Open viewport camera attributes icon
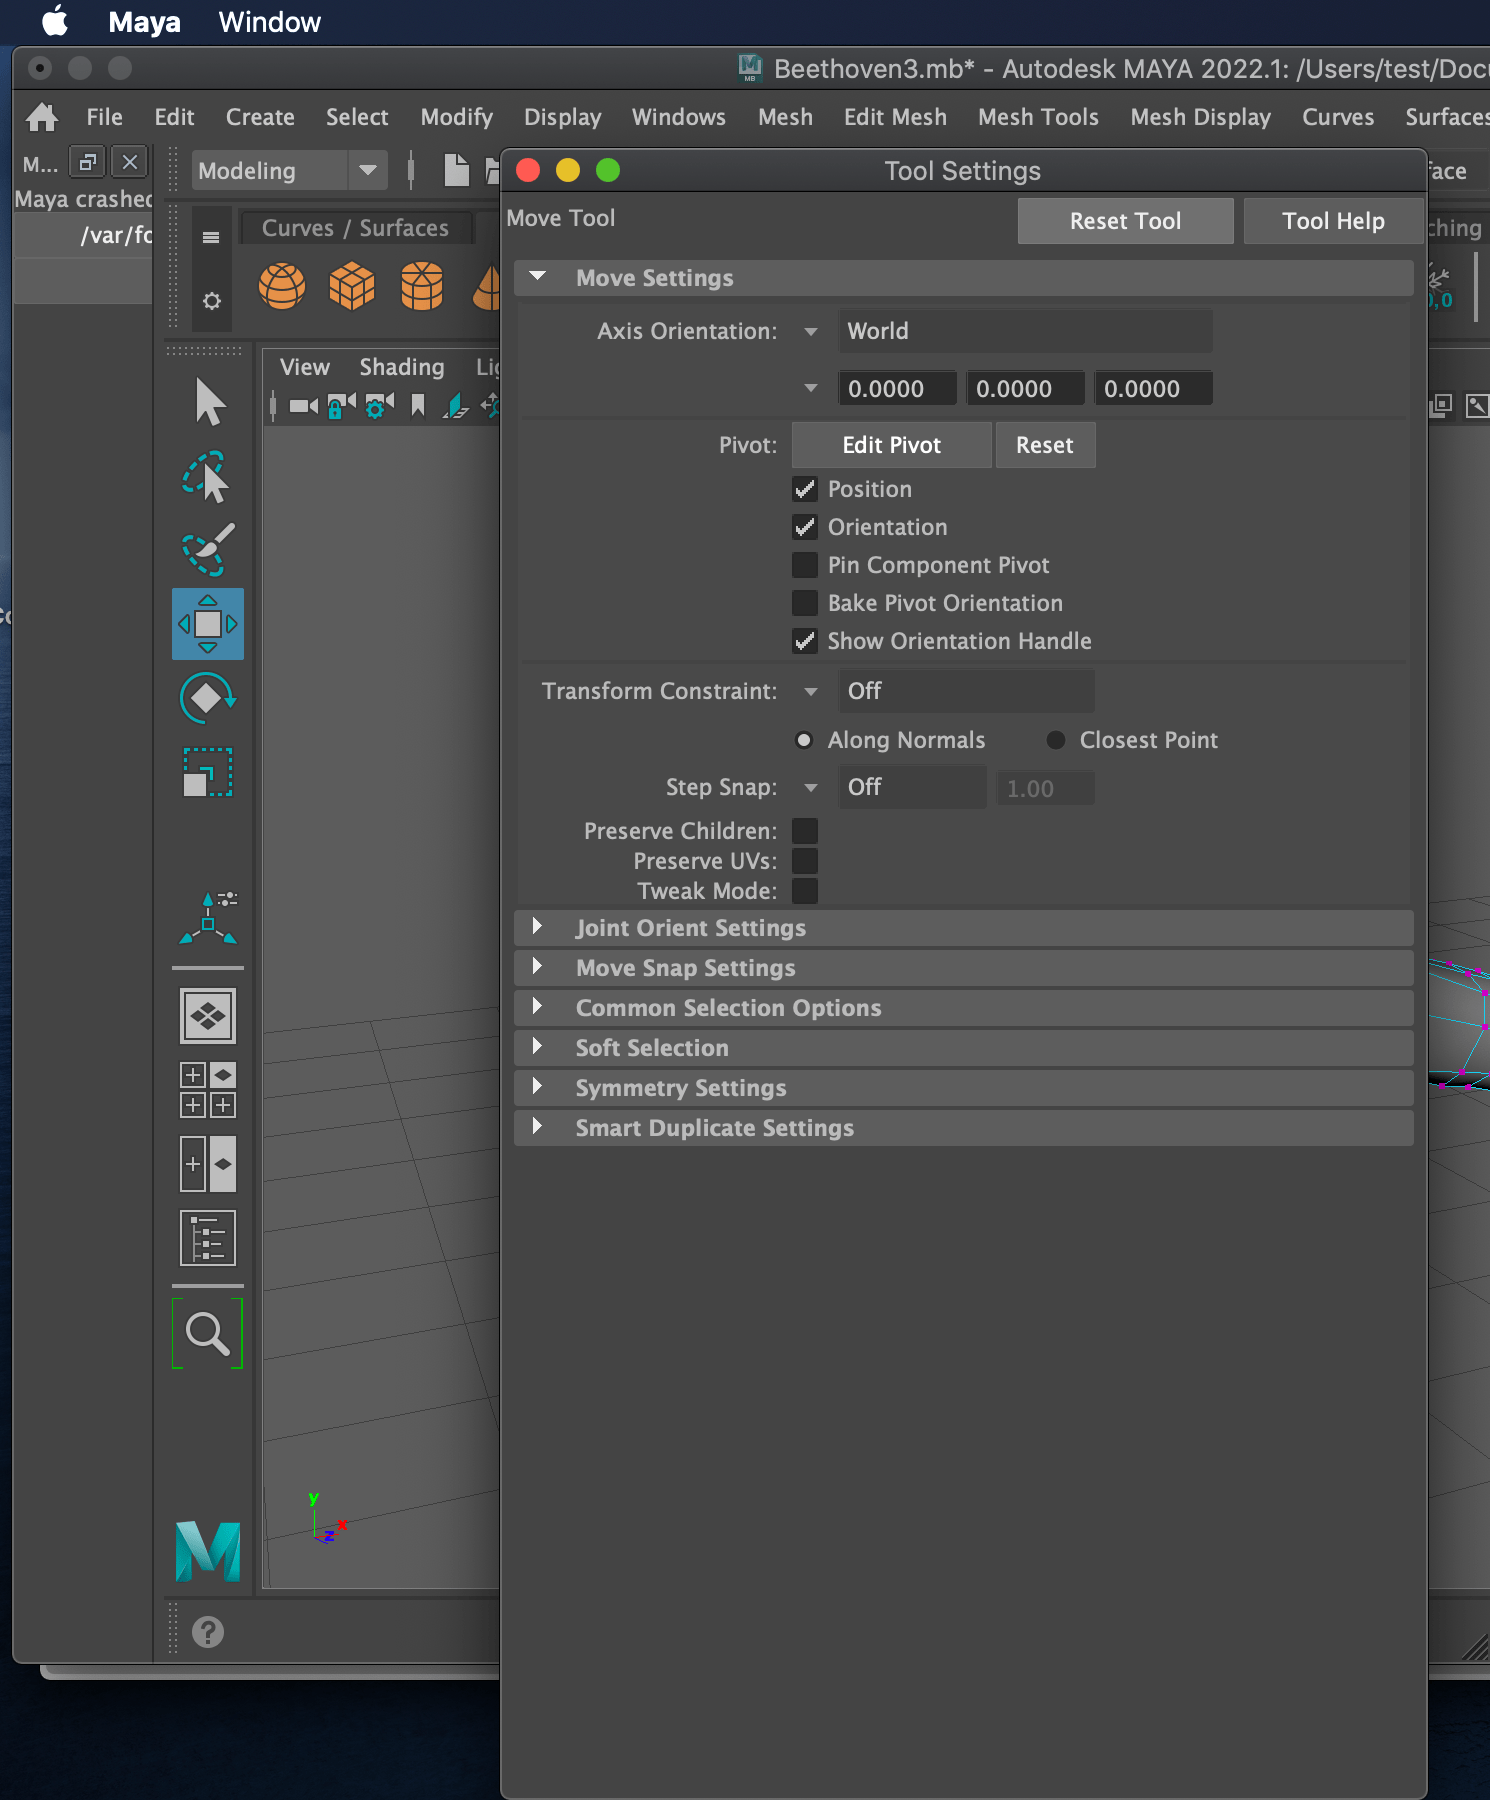This screenshot has width=1490, height=1800. (x=379, y=405)
